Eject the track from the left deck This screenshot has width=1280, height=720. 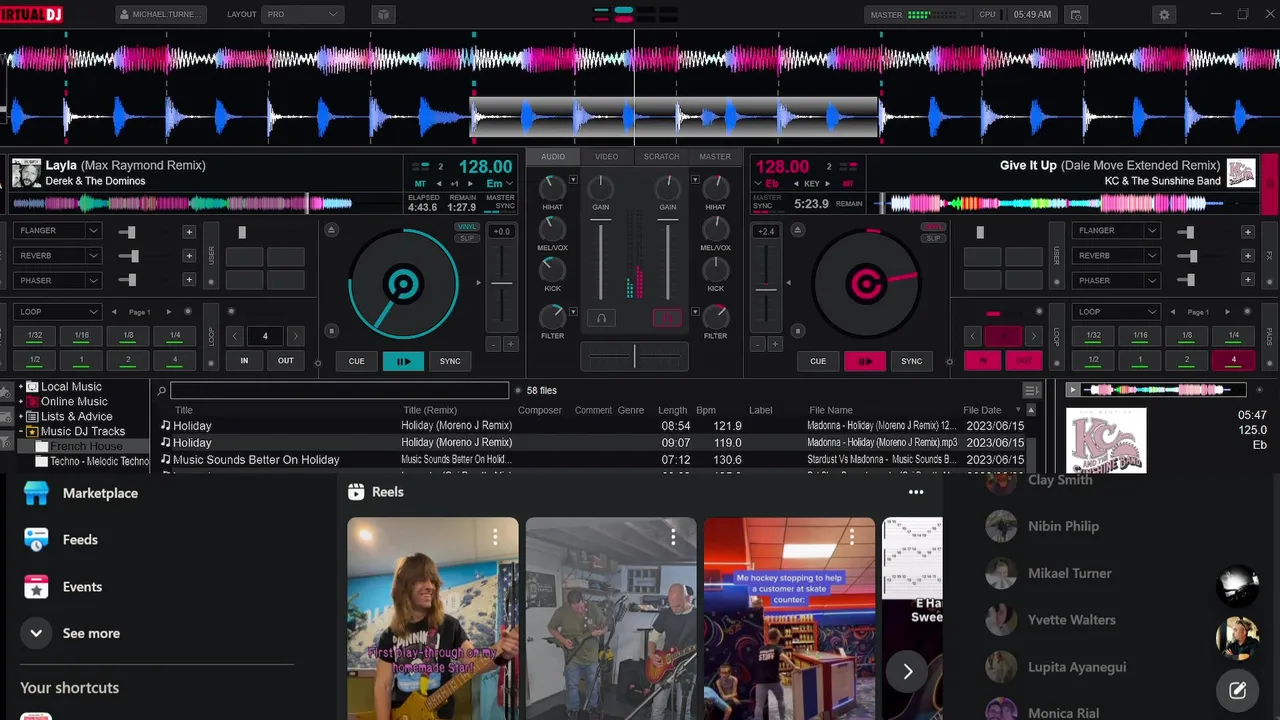(331, 230)
